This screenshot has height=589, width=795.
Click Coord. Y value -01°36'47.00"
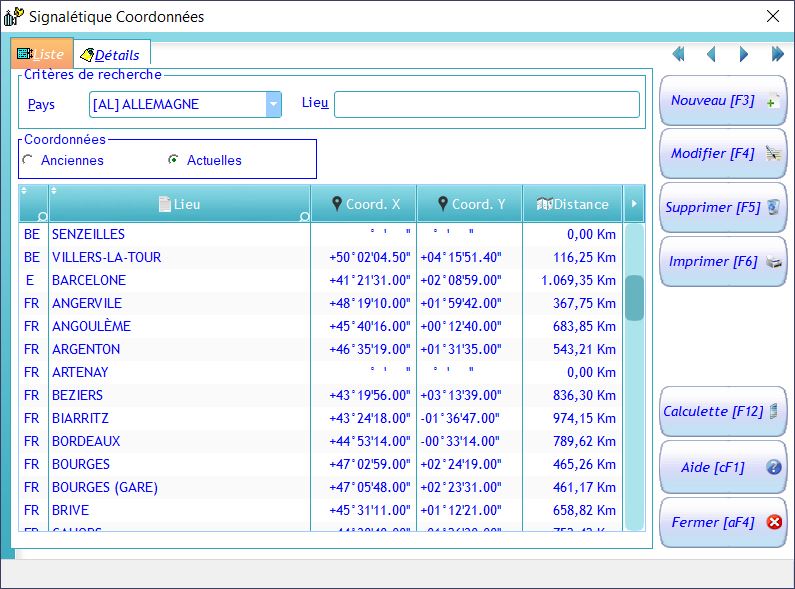[460, 418]
